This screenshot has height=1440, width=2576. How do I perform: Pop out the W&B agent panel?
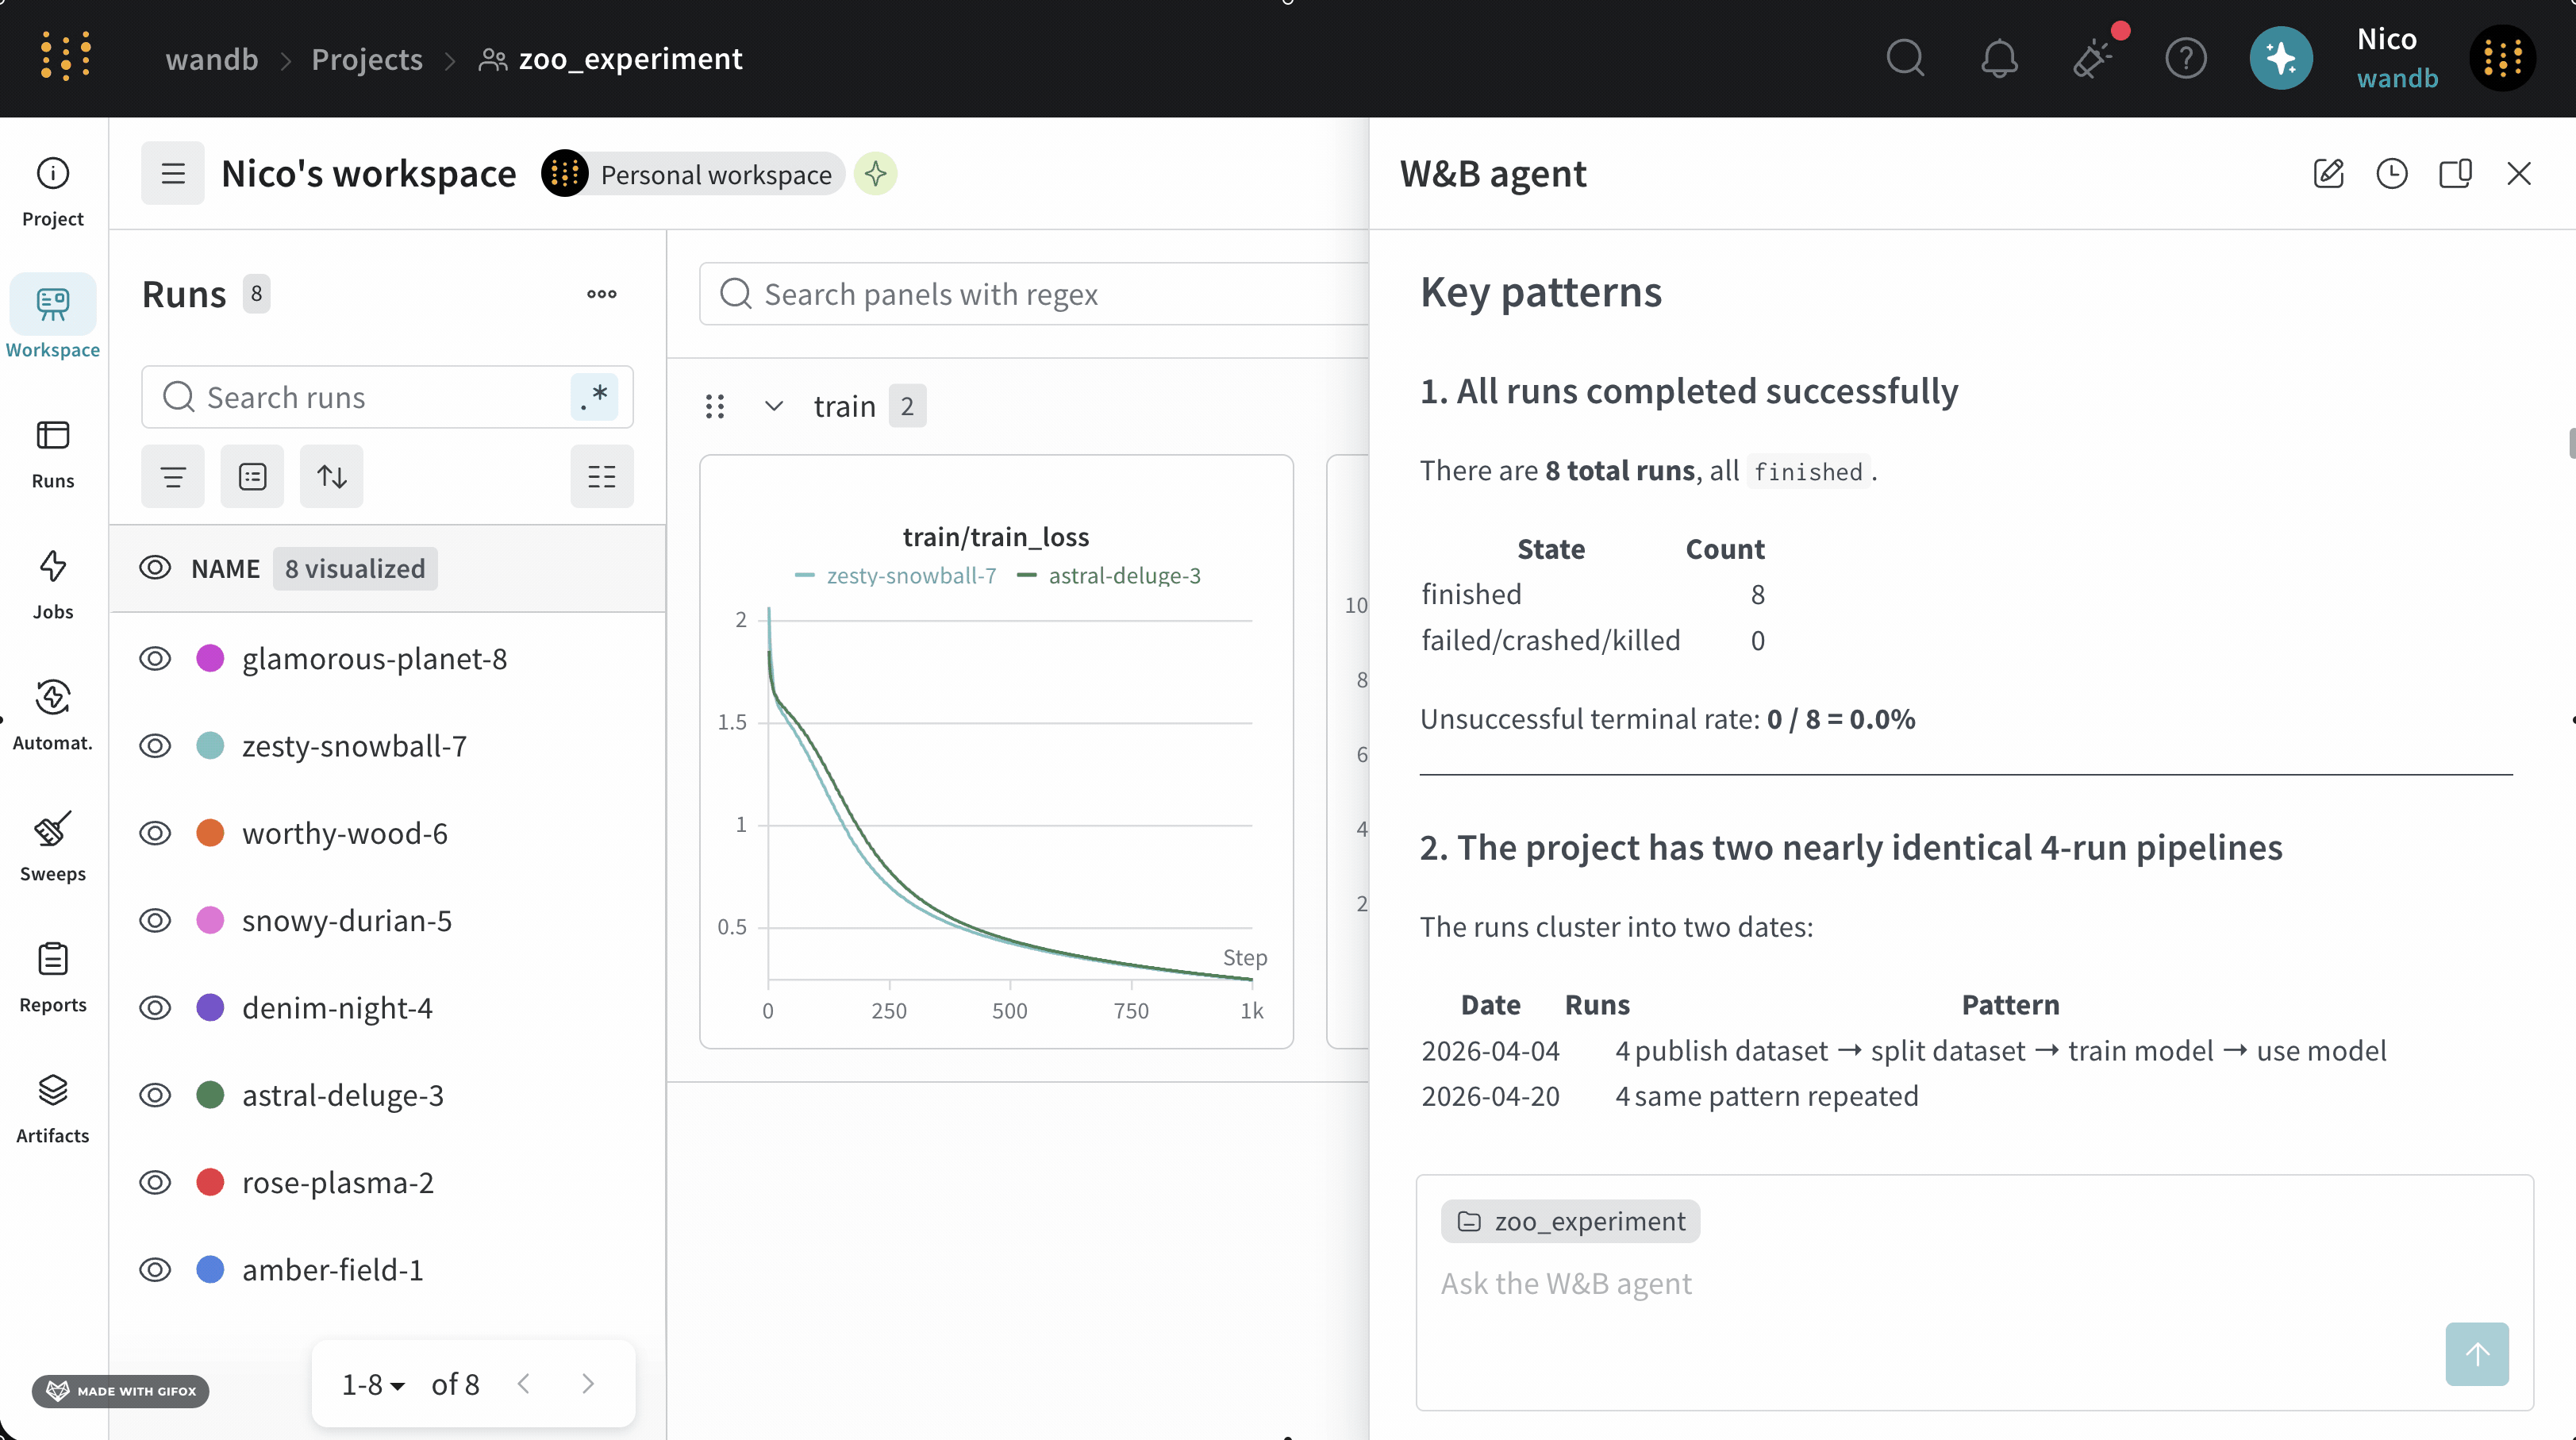click(2455, 173)
